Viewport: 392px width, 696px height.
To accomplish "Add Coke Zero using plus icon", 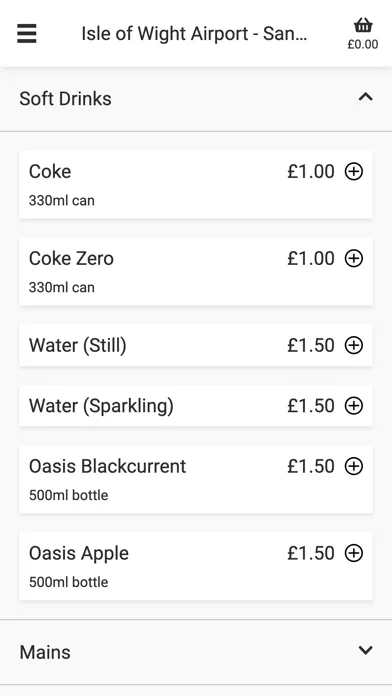I will pyautogui.click(x=354, y=258).
